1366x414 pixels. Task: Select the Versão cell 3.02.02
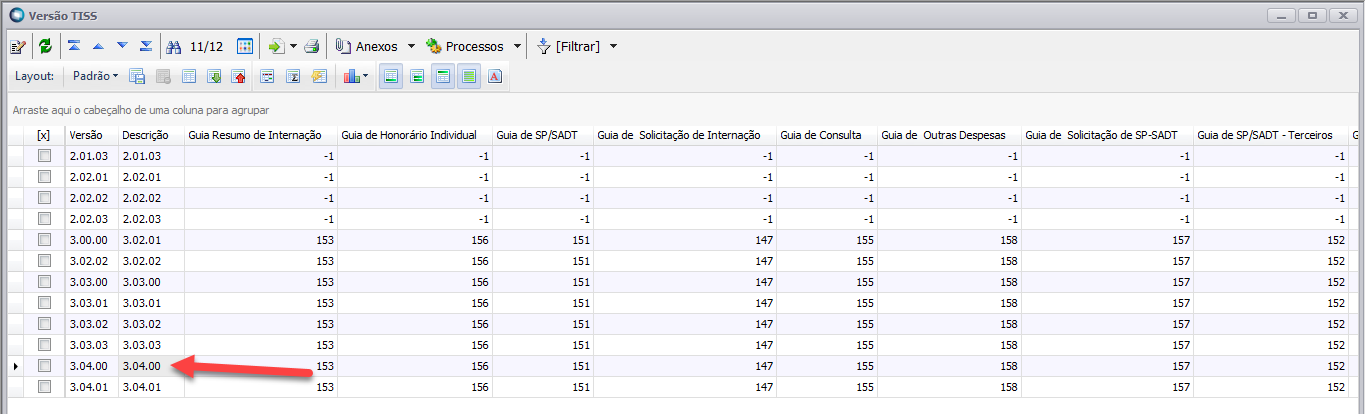[91, 261]
